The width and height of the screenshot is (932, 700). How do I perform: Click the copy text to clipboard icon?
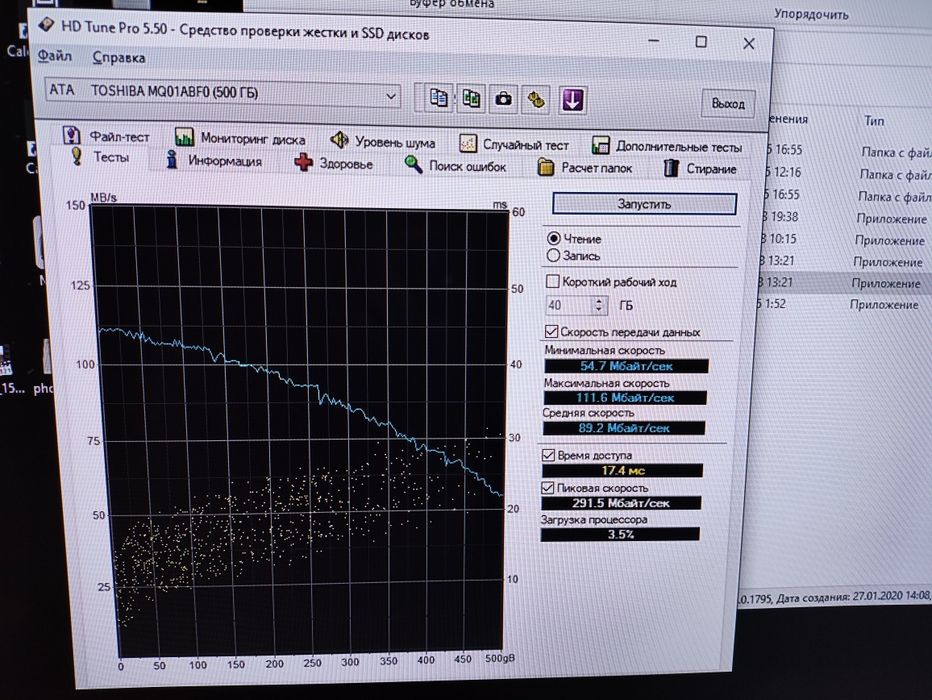coord(438,98)
